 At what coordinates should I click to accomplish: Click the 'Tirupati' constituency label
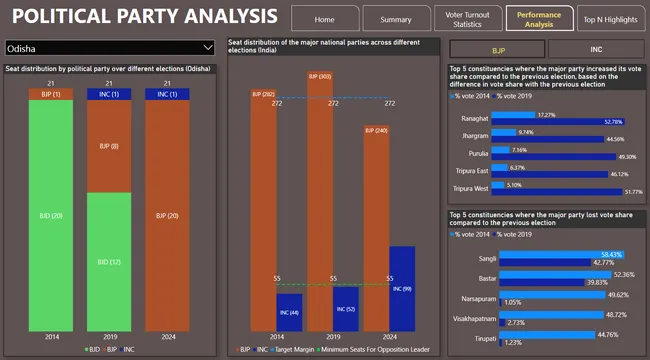click(485, 339)
